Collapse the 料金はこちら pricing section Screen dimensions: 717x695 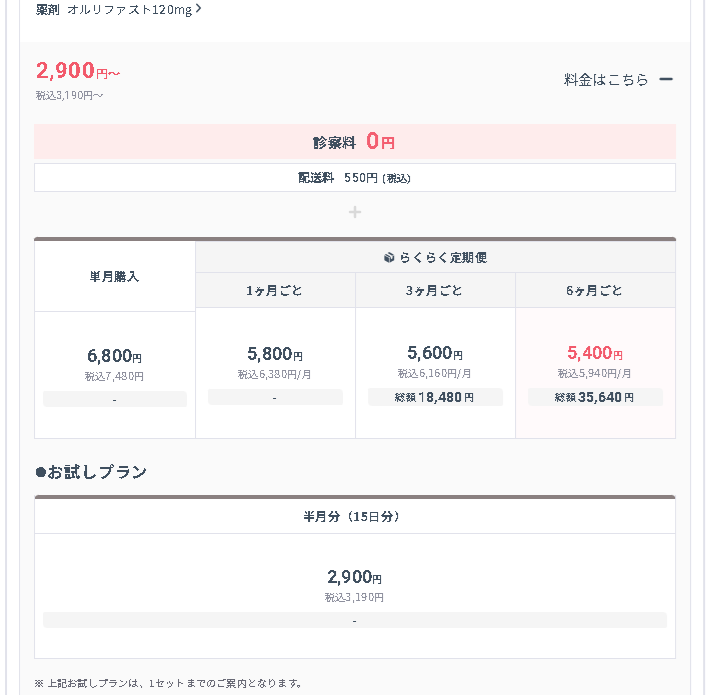(618, 80)
